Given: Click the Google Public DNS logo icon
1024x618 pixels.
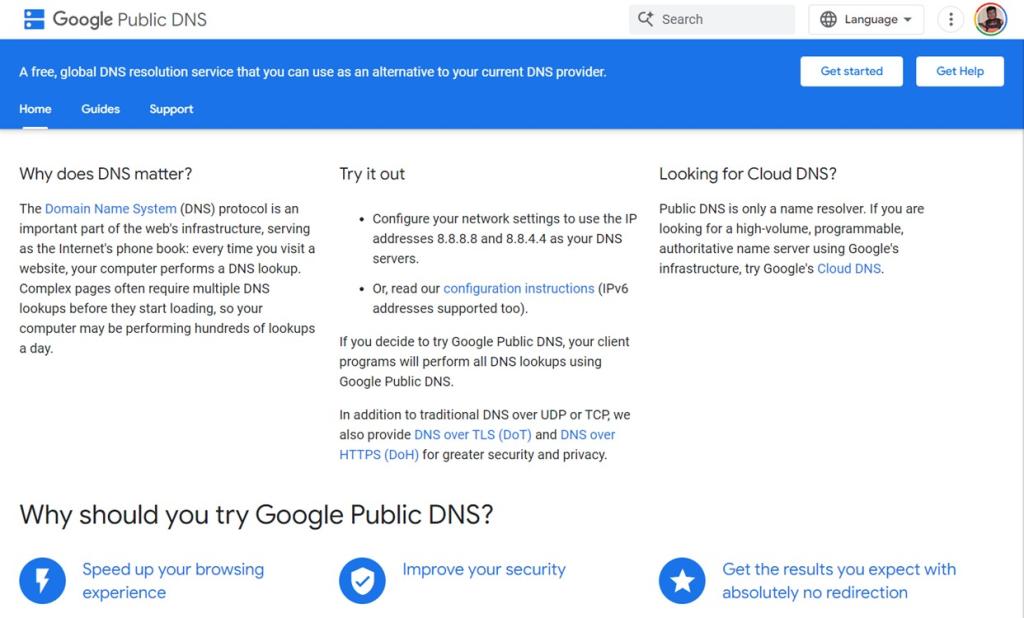Looking at the screenshot, I should pos(33,18).
